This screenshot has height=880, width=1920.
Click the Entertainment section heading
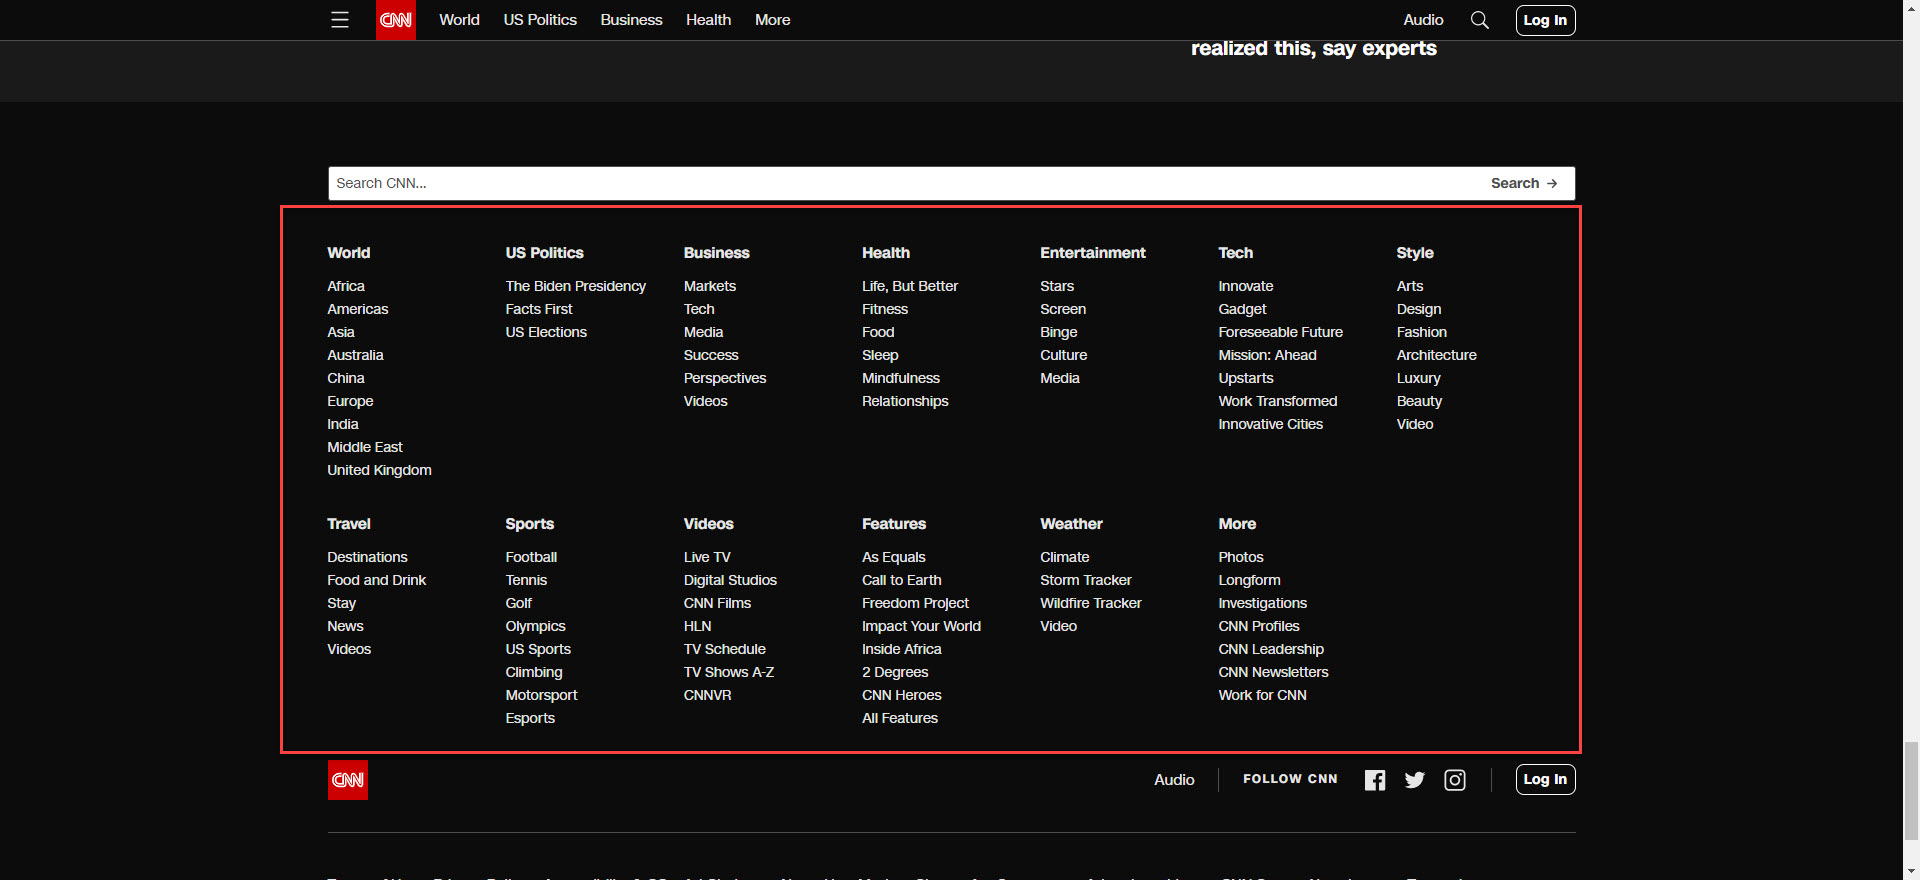tap(1093, 253)
